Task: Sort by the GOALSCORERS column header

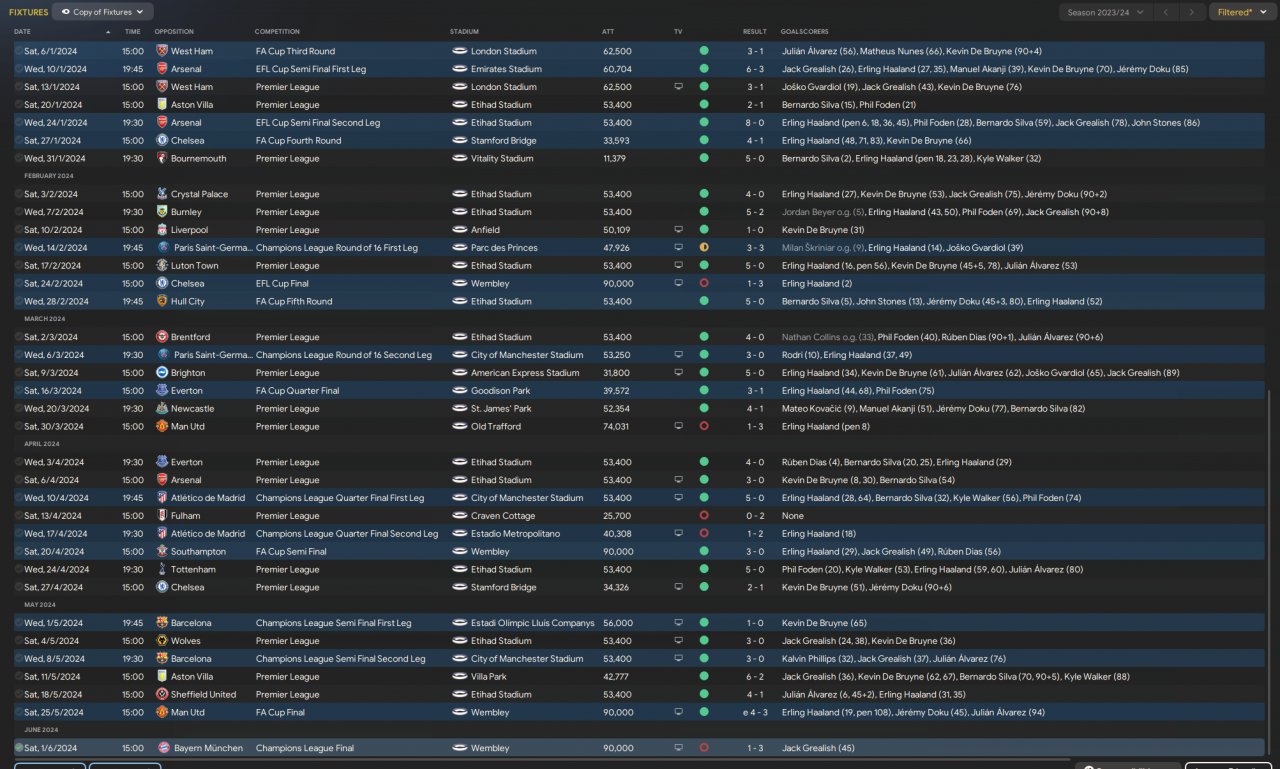Action: point(805,32)
